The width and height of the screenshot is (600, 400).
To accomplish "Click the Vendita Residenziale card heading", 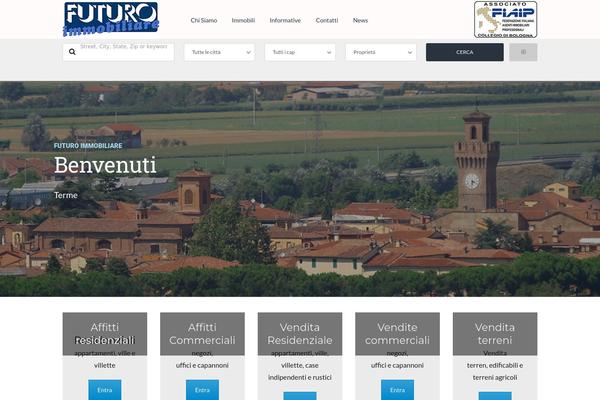I will click(x=300, y=334).
